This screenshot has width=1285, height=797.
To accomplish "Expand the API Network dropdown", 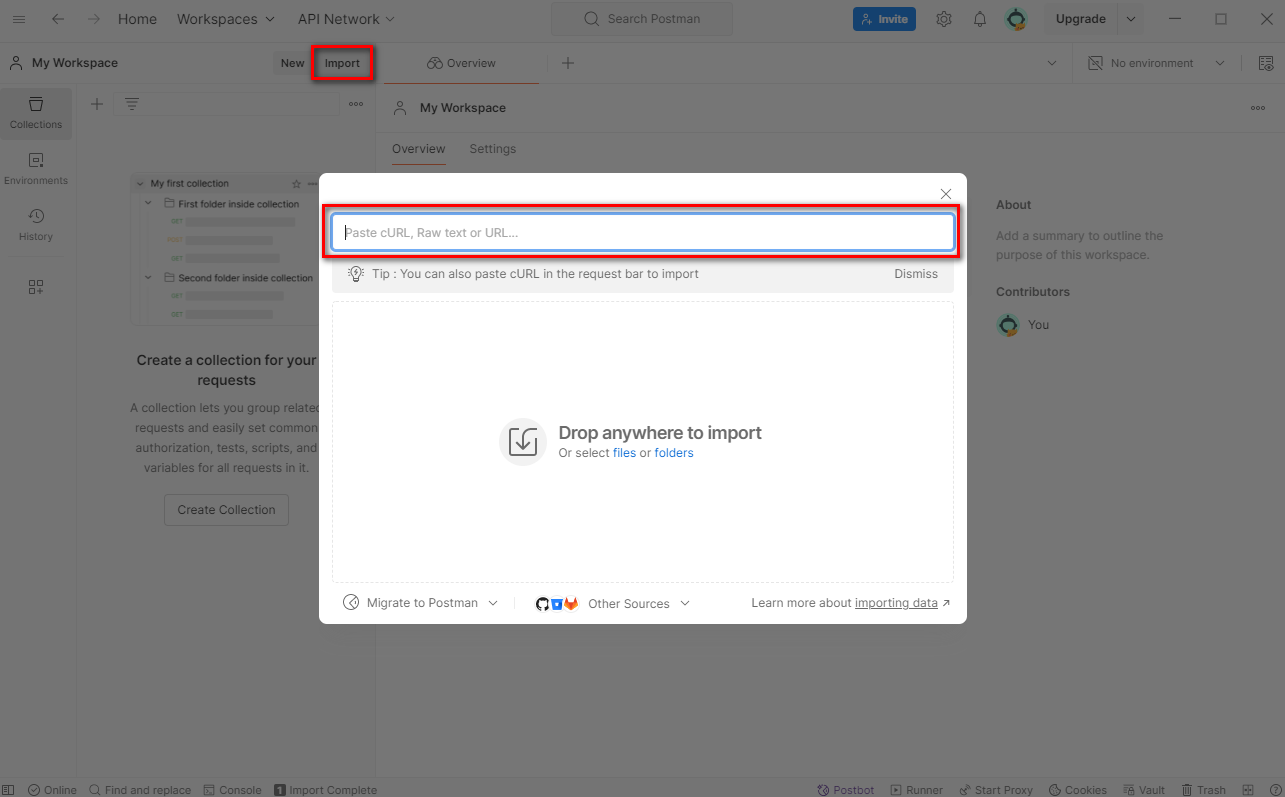I will coord(346,19).
